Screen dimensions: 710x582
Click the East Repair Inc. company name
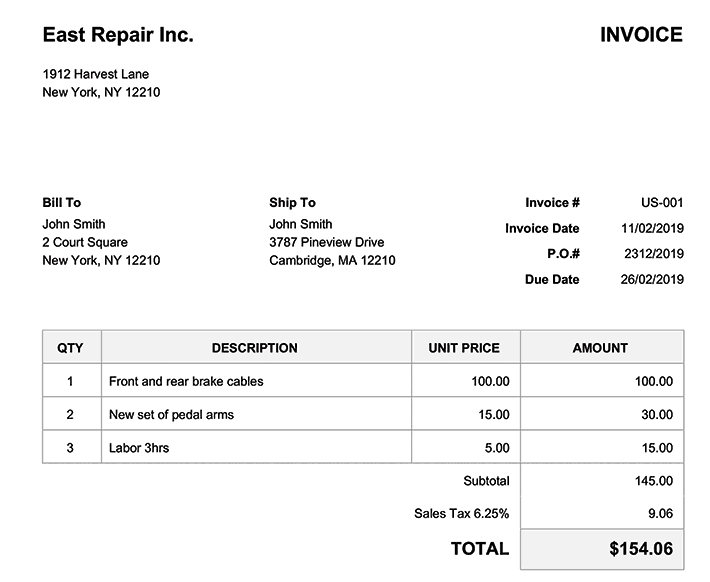coord(118,35)
